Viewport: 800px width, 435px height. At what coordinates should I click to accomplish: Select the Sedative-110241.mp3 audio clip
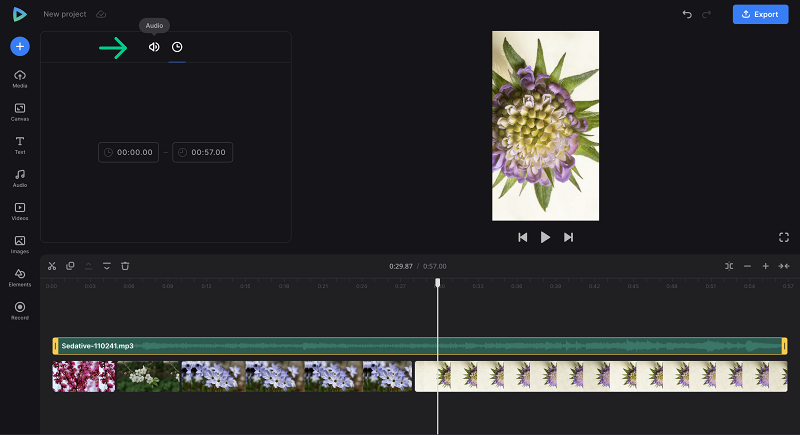tap(419, 346)
